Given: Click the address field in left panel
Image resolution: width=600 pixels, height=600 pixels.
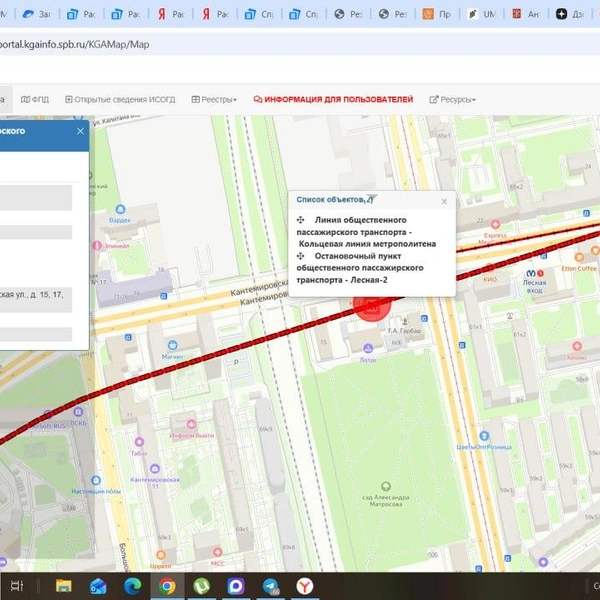Looking at the screenshot, I should click(36, 300).
